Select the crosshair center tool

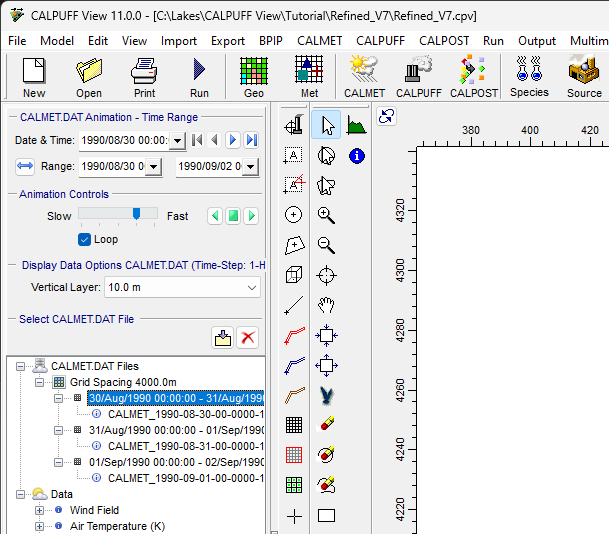326,275
